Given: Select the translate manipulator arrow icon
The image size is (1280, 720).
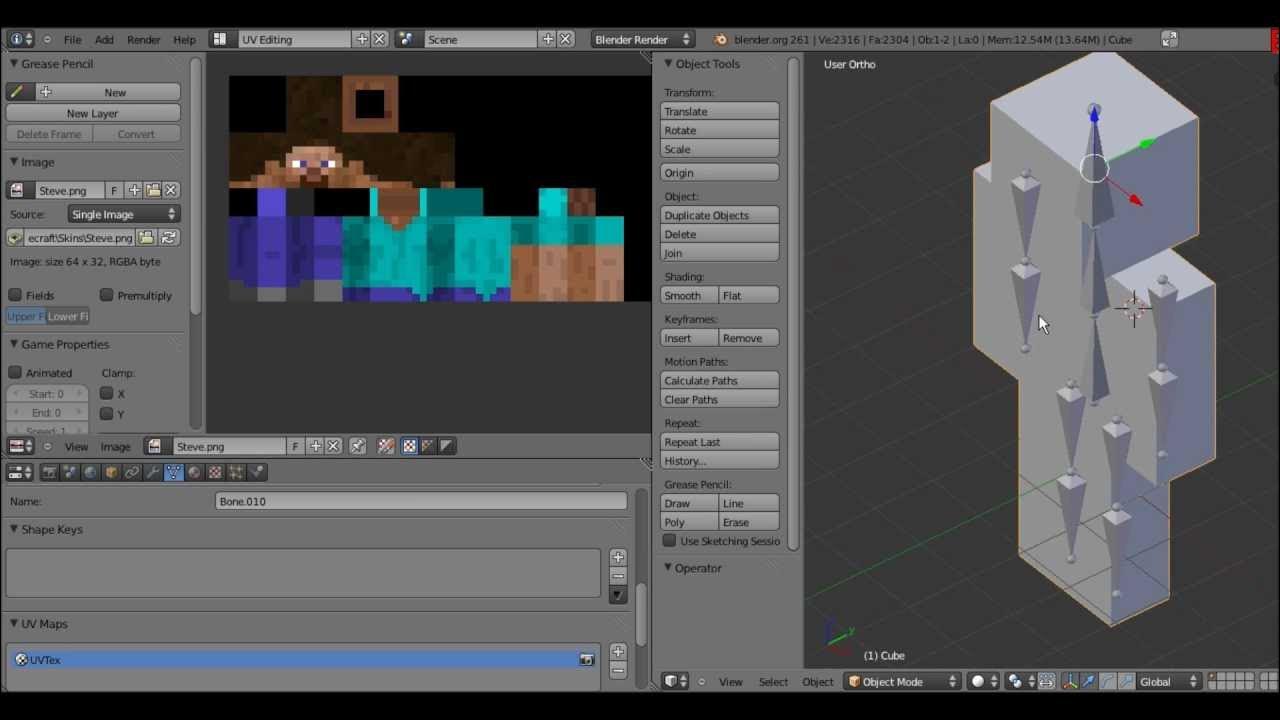Looking at the screenshot, I should coord(1089,681).
